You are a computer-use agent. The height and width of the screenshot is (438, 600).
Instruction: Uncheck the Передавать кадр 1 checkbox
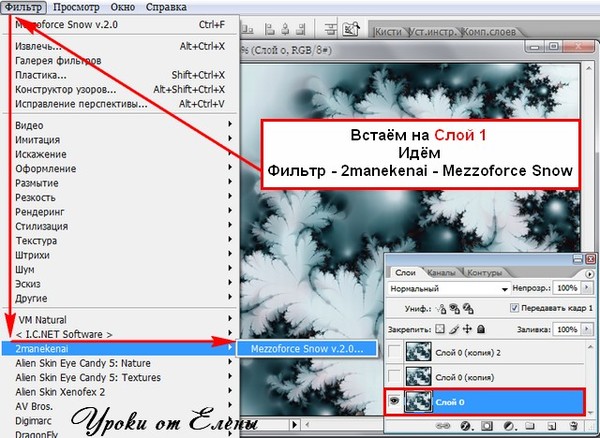[x=515, y=308]
